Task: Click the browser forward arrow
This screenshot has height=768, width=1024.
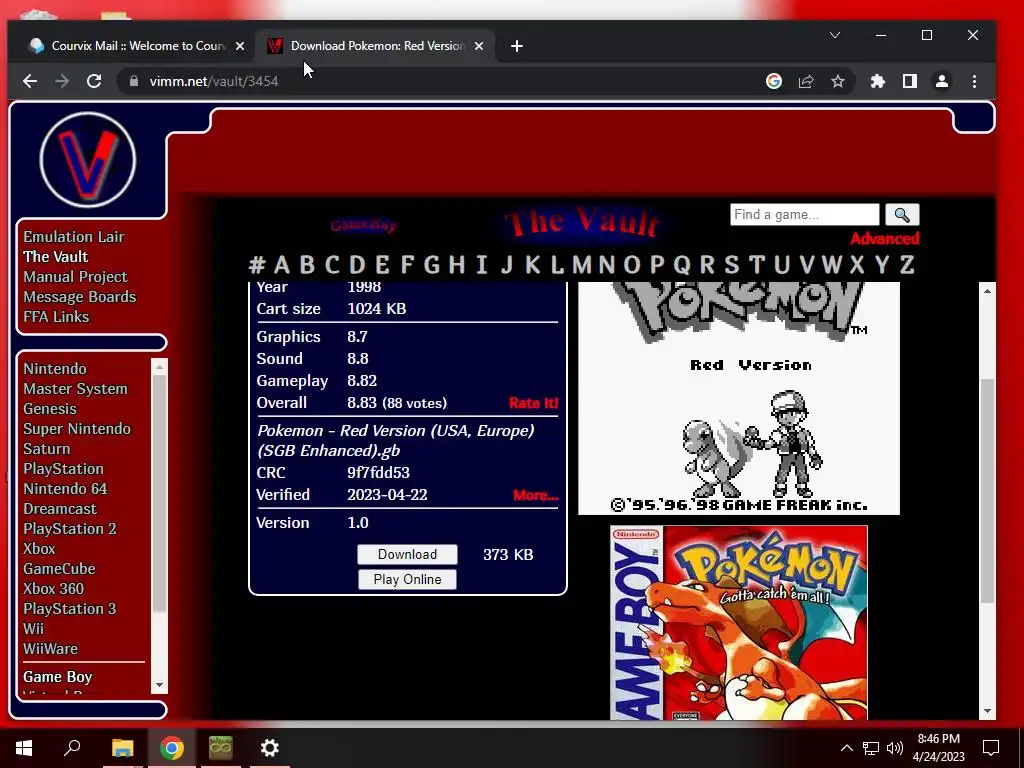Action: tap(62, 81)
